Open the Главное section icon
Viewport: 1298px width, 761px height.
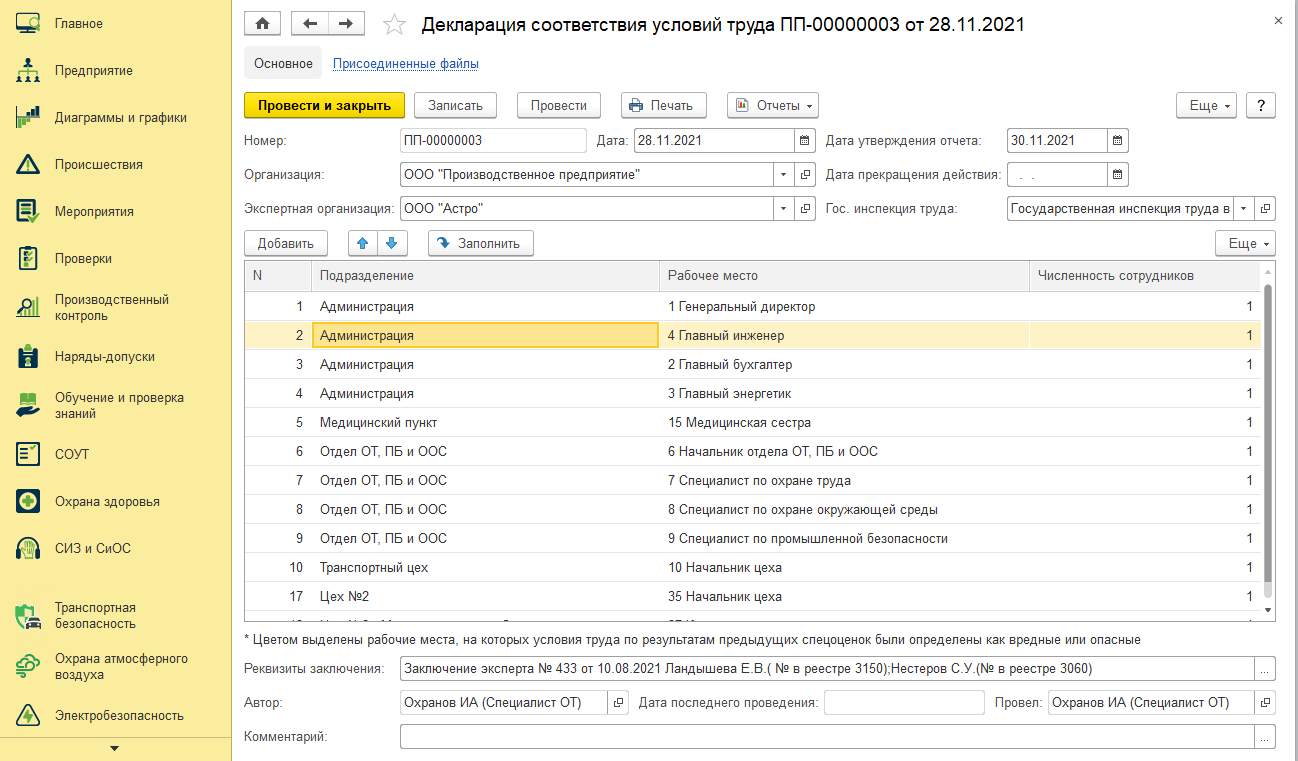[x=28, y=24]
